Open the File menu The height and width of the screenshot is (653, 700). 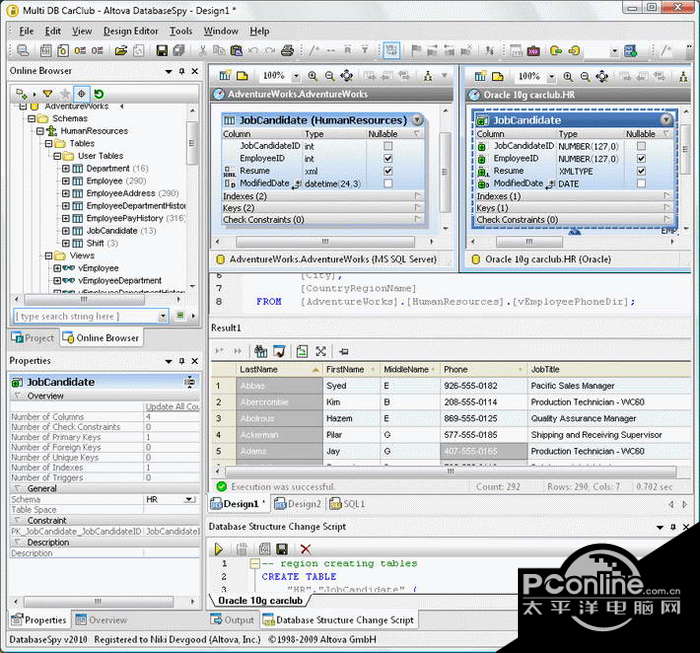click(x=26, y=31)
